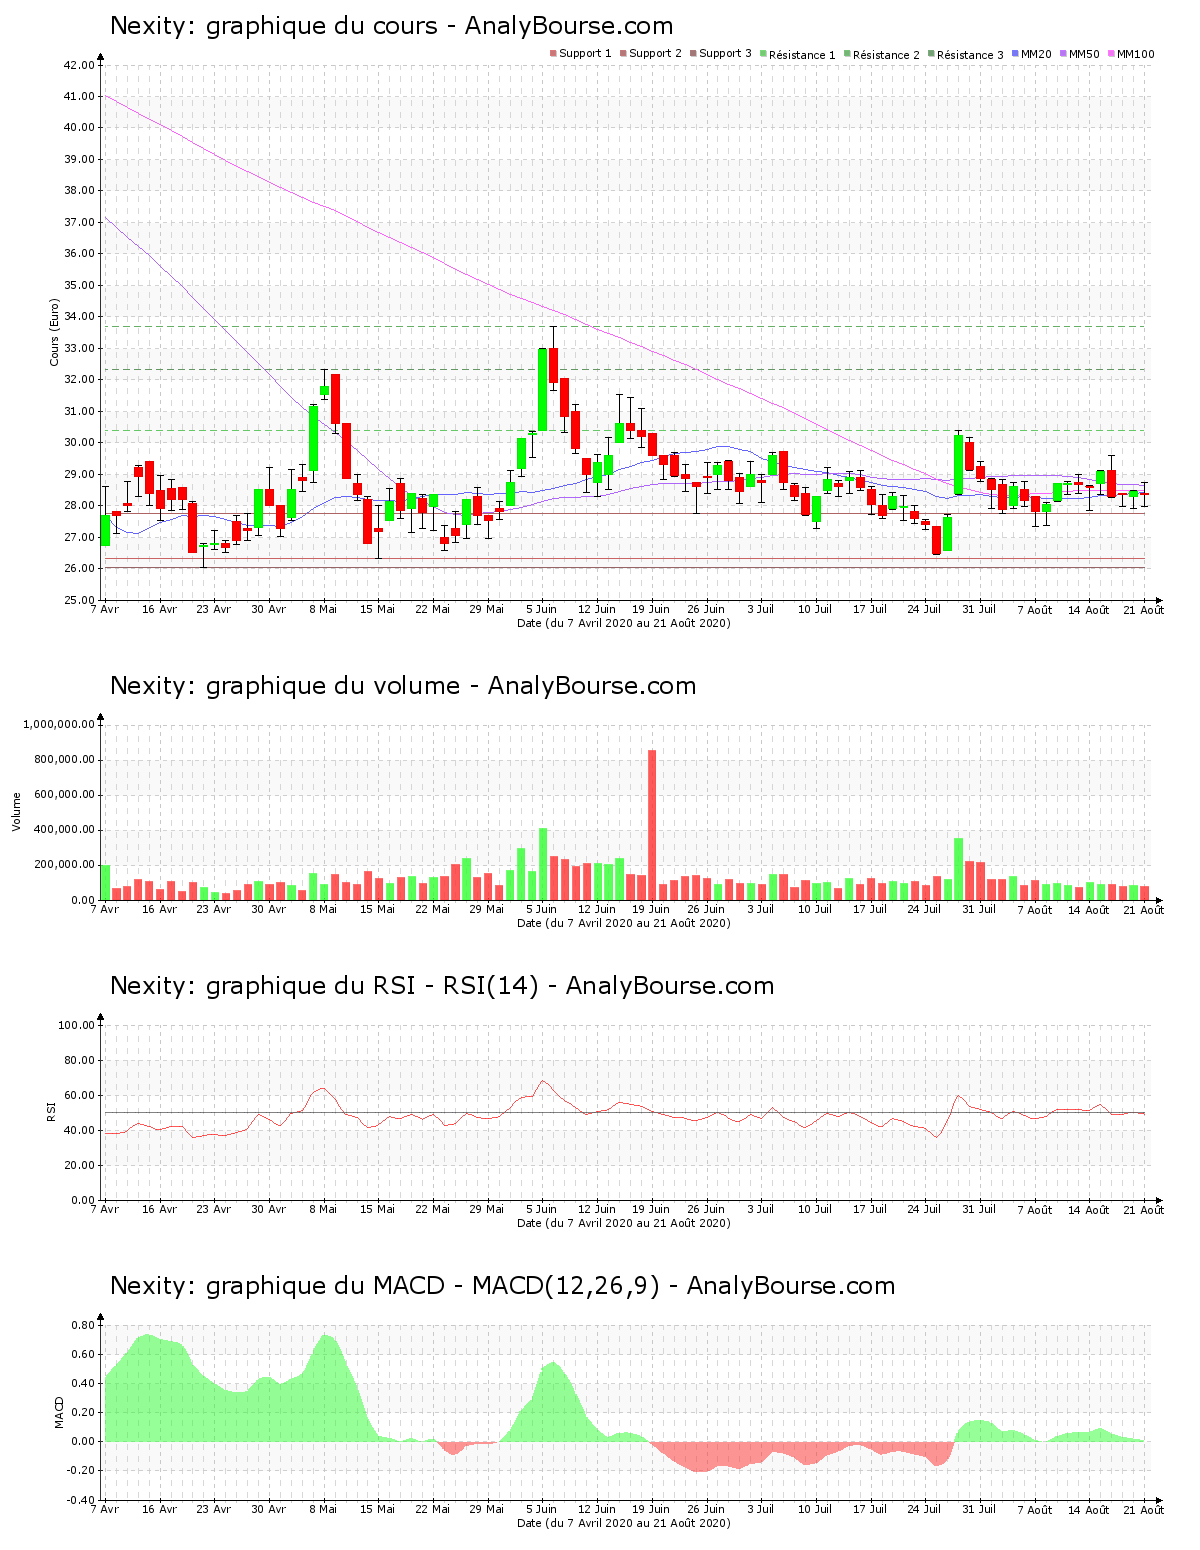This screenshot has width=1200, height=1550.
Task: Click the 60.00 RSI axis value
Action: coord(78,1095)
